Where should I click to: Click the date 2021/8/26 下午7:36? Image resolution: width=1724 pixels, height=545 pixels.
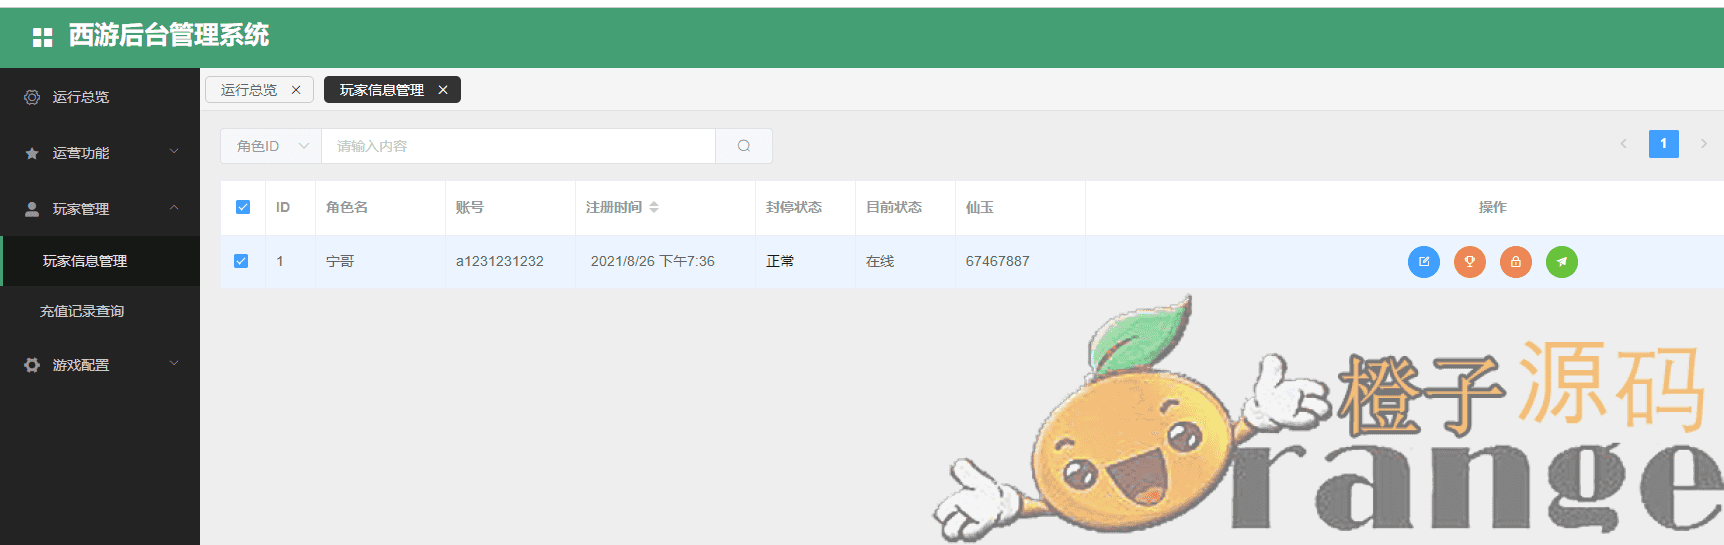(x=653, y=261)
